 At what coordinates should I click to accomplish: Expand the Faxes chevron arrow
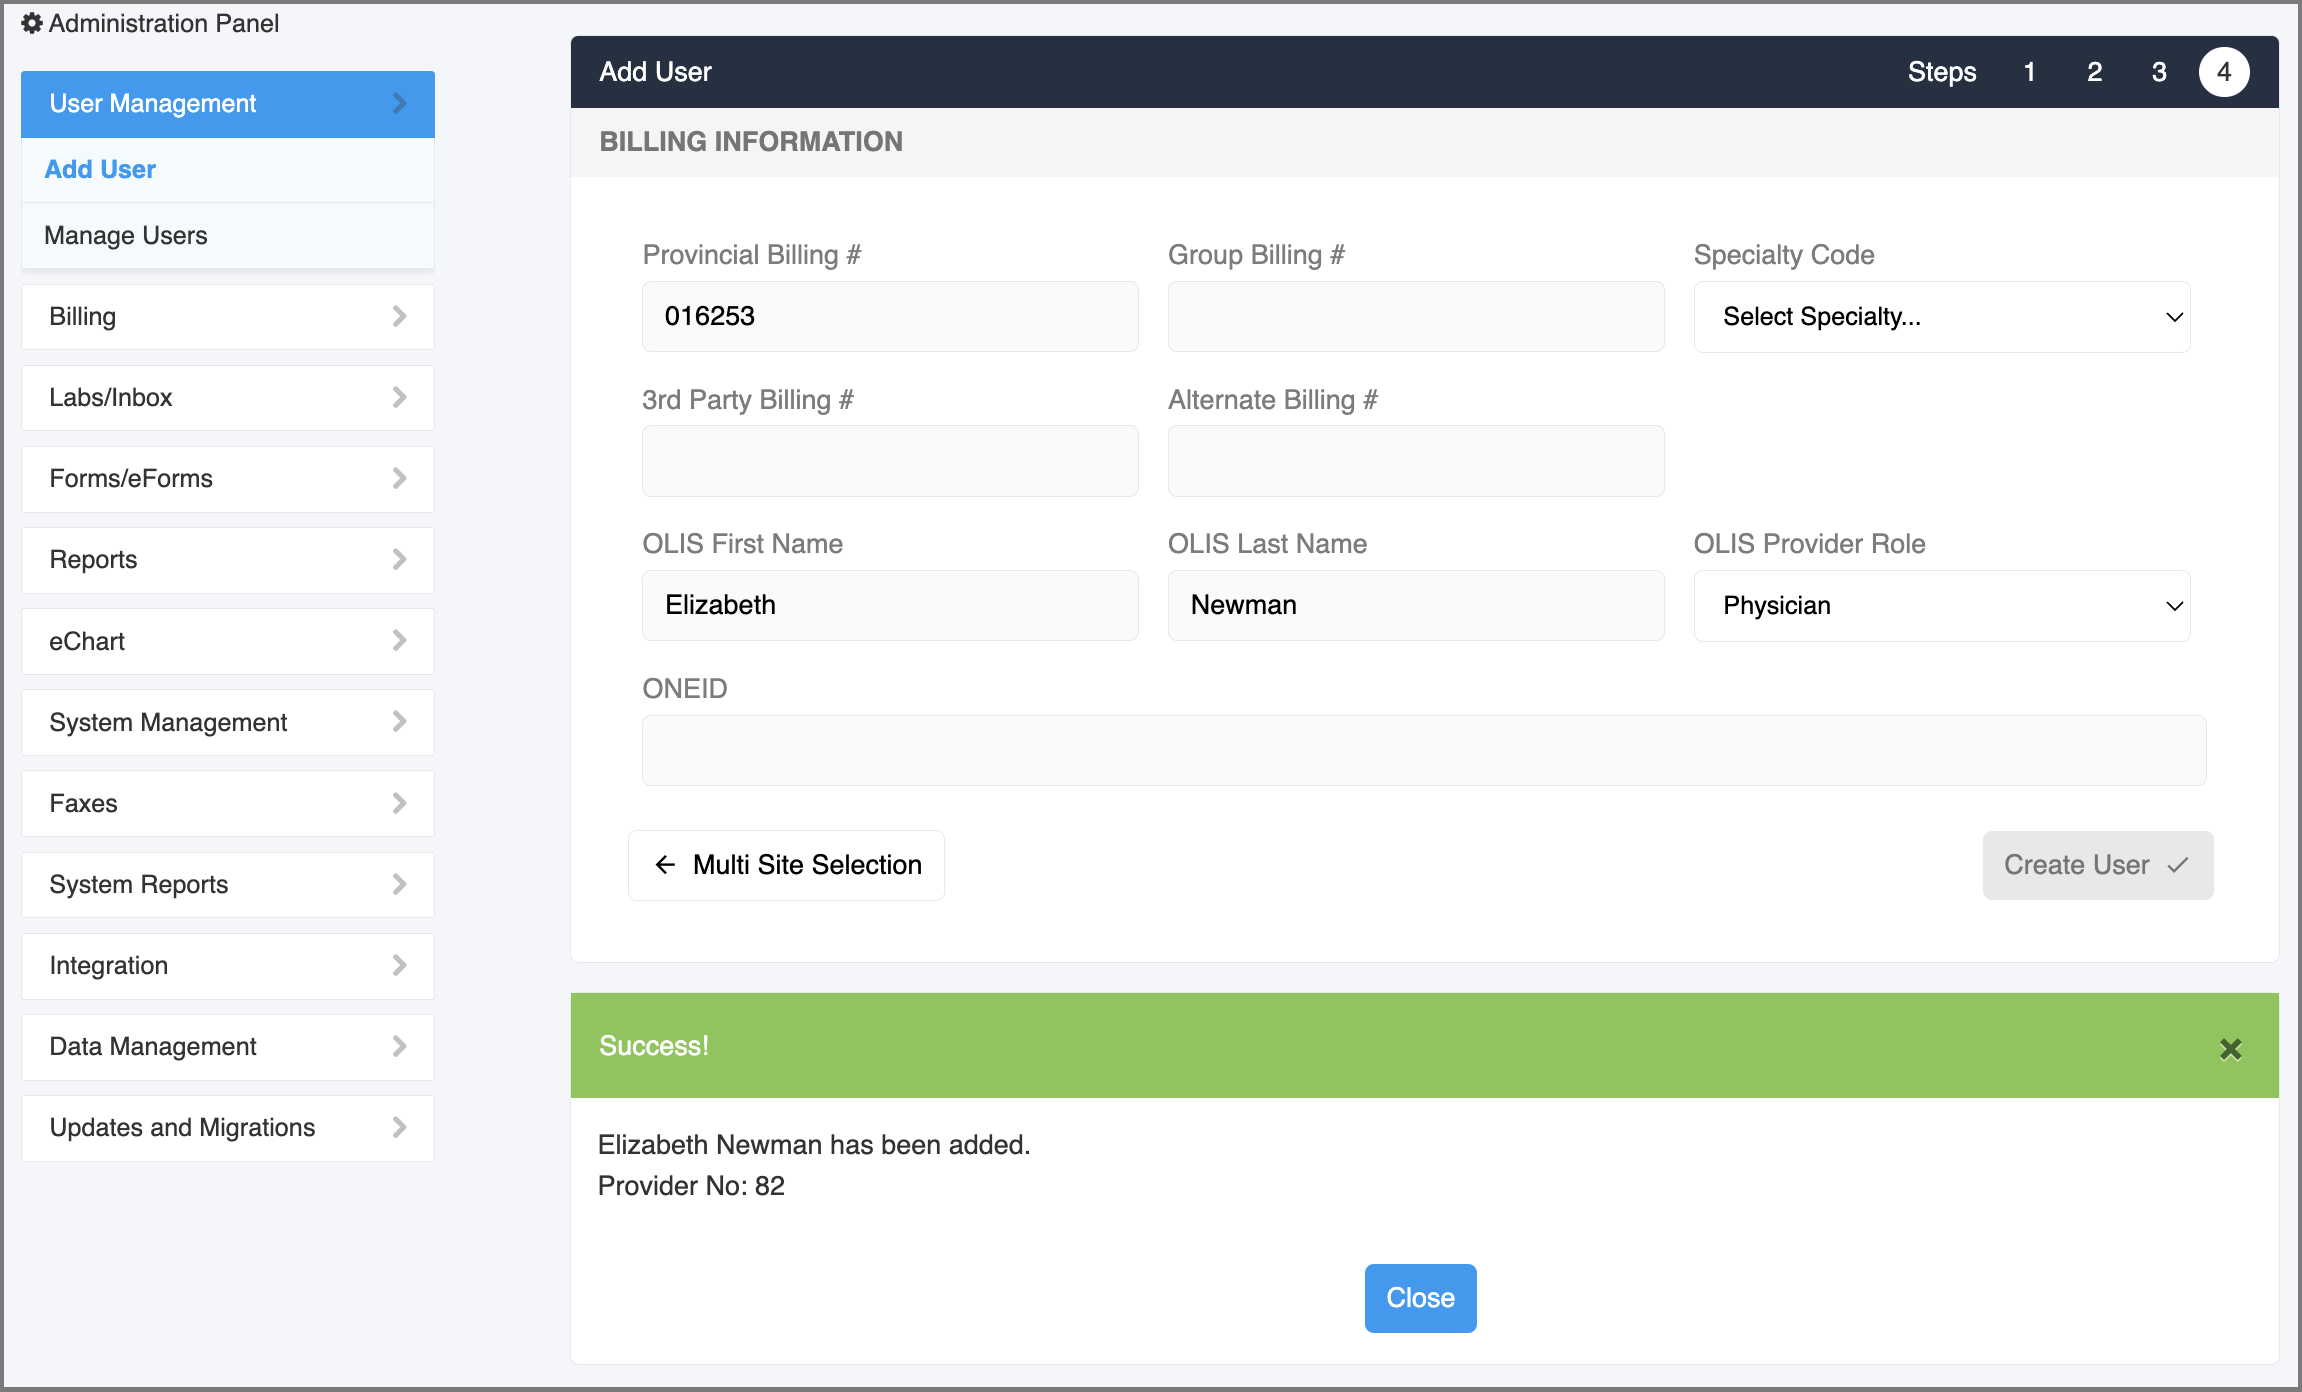point(399,803)
